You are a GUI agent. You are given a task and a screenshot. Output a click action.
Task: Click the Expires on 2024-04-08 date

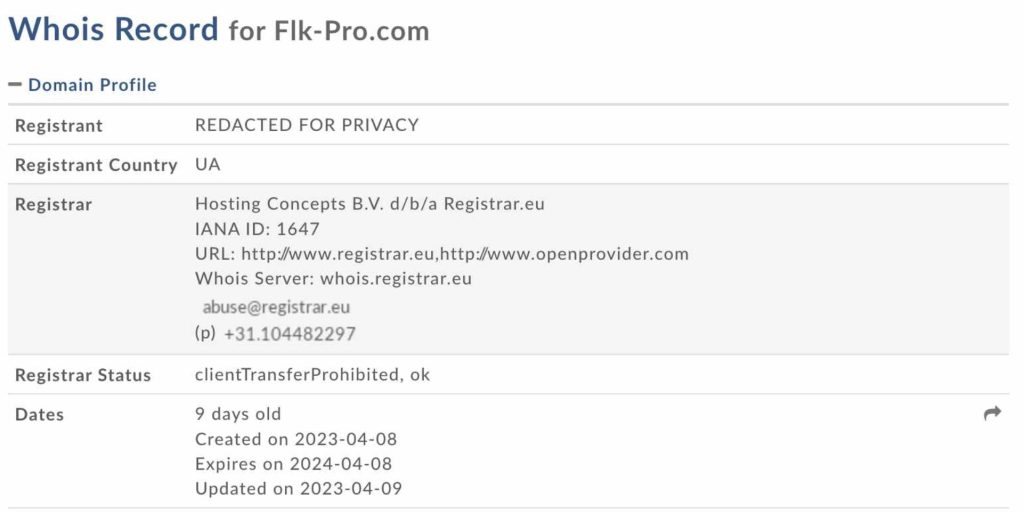(293, 464)
